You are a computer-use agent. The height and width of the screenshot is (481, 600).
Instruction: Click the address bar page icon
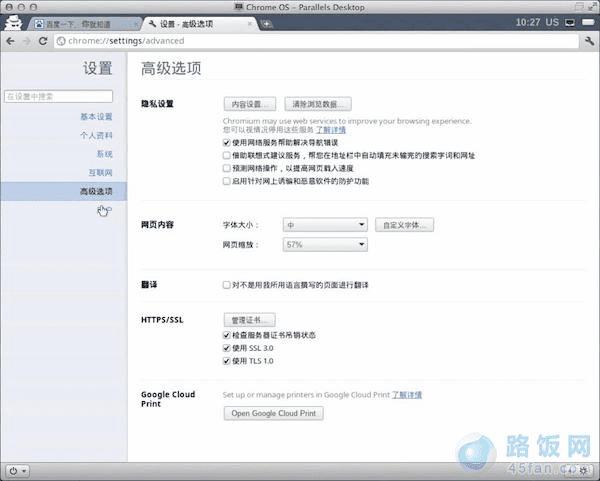click(61, 41)
